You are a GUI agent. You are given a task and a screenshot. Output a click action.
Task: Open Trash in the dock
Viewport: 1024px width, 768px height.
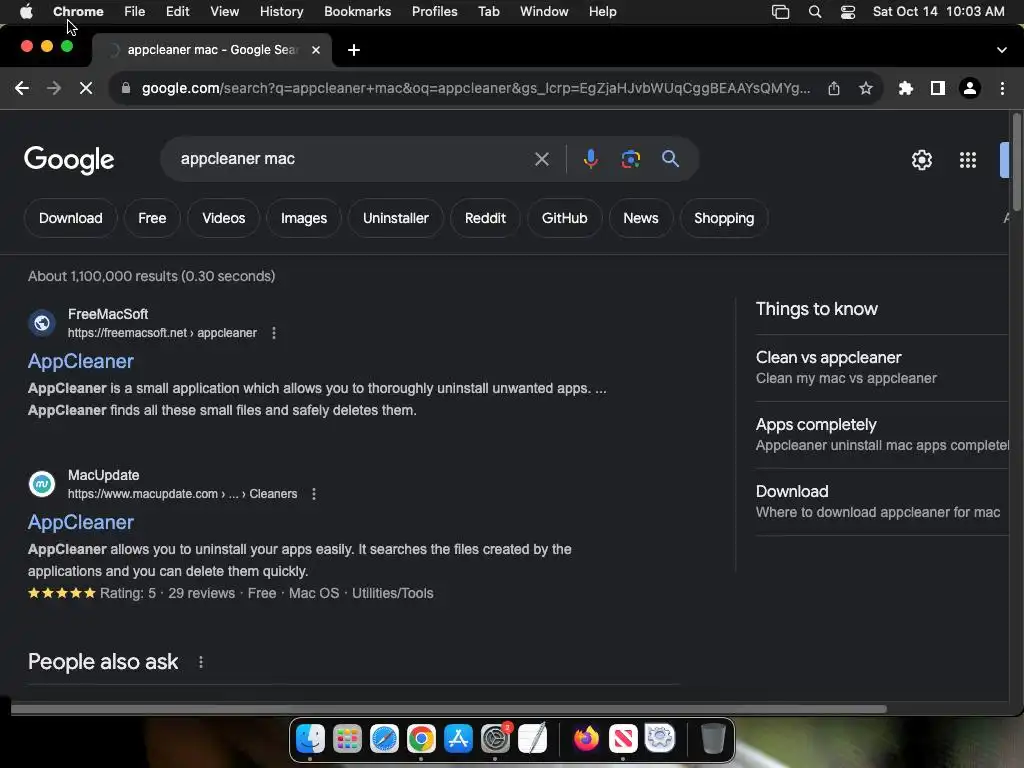click(x=712, y=739)
